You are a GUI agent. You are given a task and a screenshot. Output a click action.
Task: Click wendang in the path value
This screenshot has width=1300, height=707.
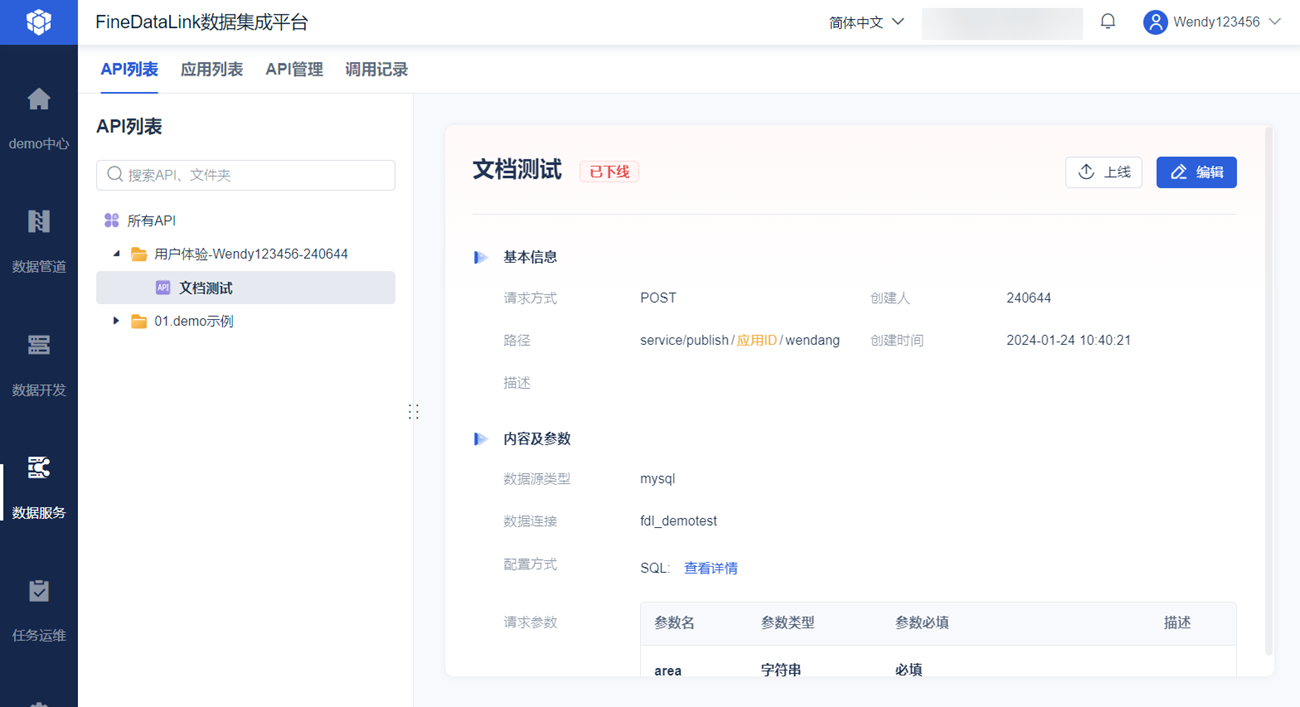click(x=813, y=340)
